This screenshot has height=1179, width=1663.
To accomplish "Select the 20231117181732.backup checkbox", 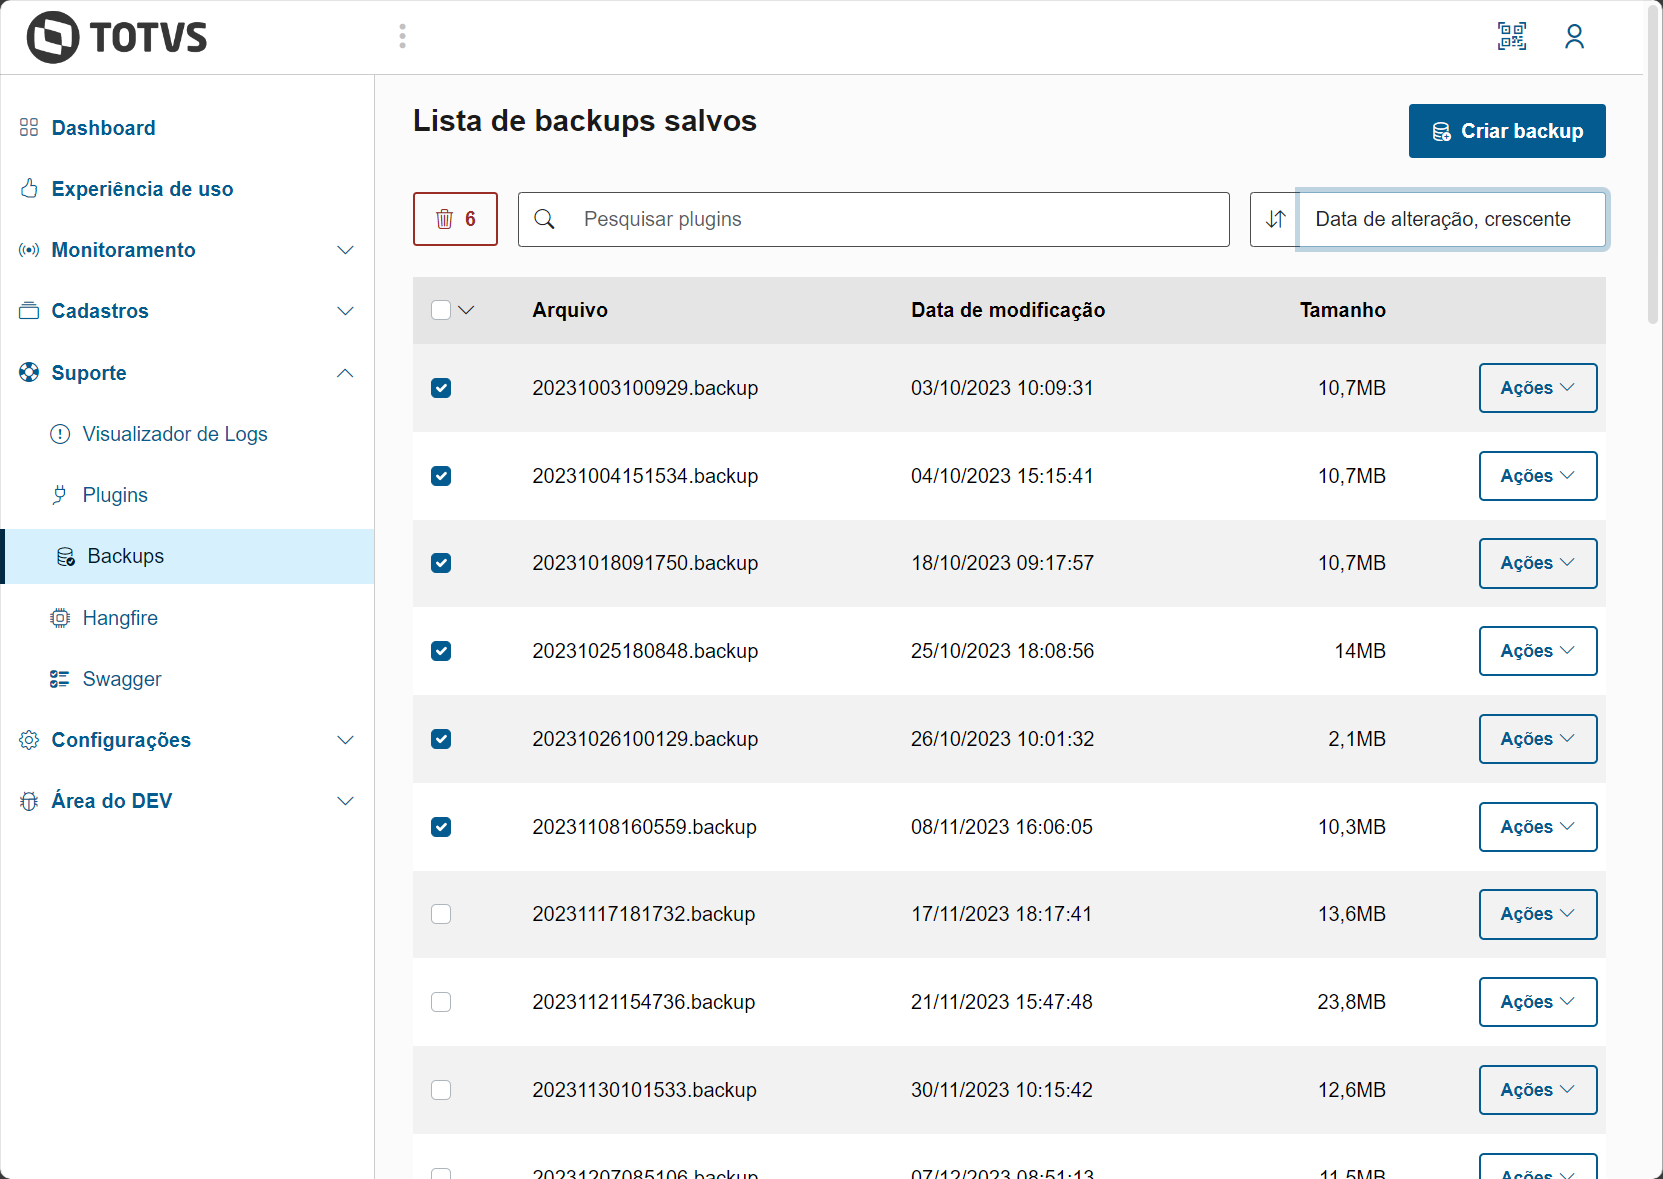I will pyautogui.click(x=441, y=914).
